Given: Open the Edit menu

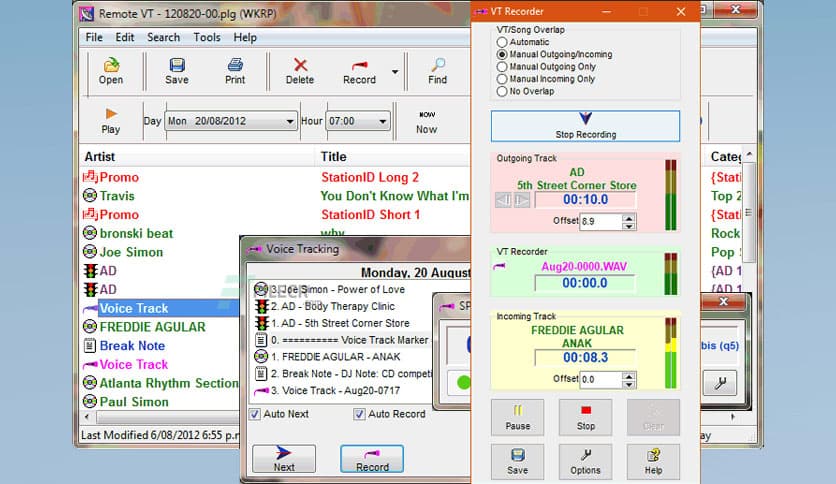Looking at the screenshot, I should [125, 37].
